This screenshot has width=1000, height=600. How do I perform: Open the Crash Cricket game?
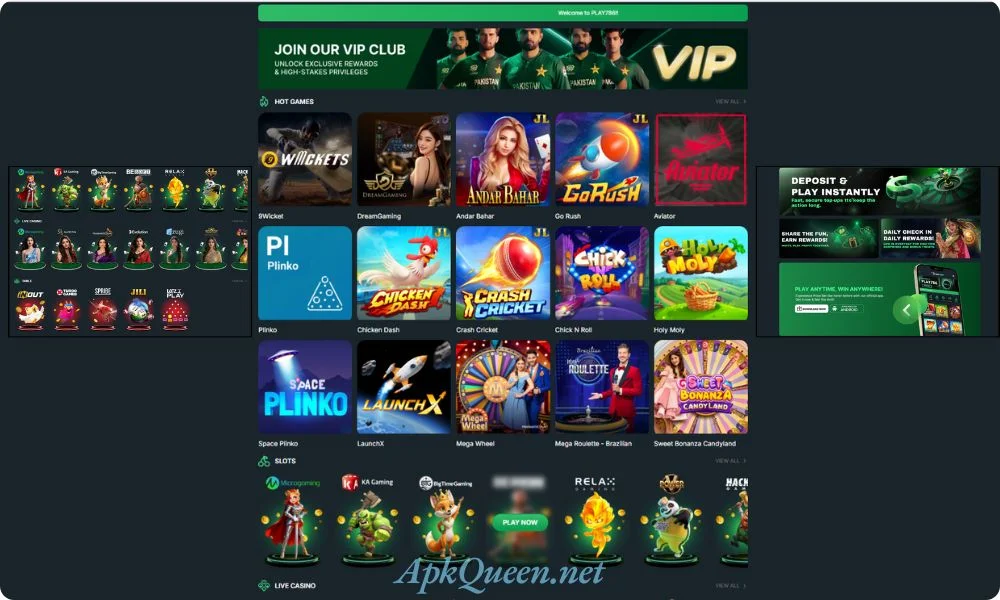tap(503, 273)
